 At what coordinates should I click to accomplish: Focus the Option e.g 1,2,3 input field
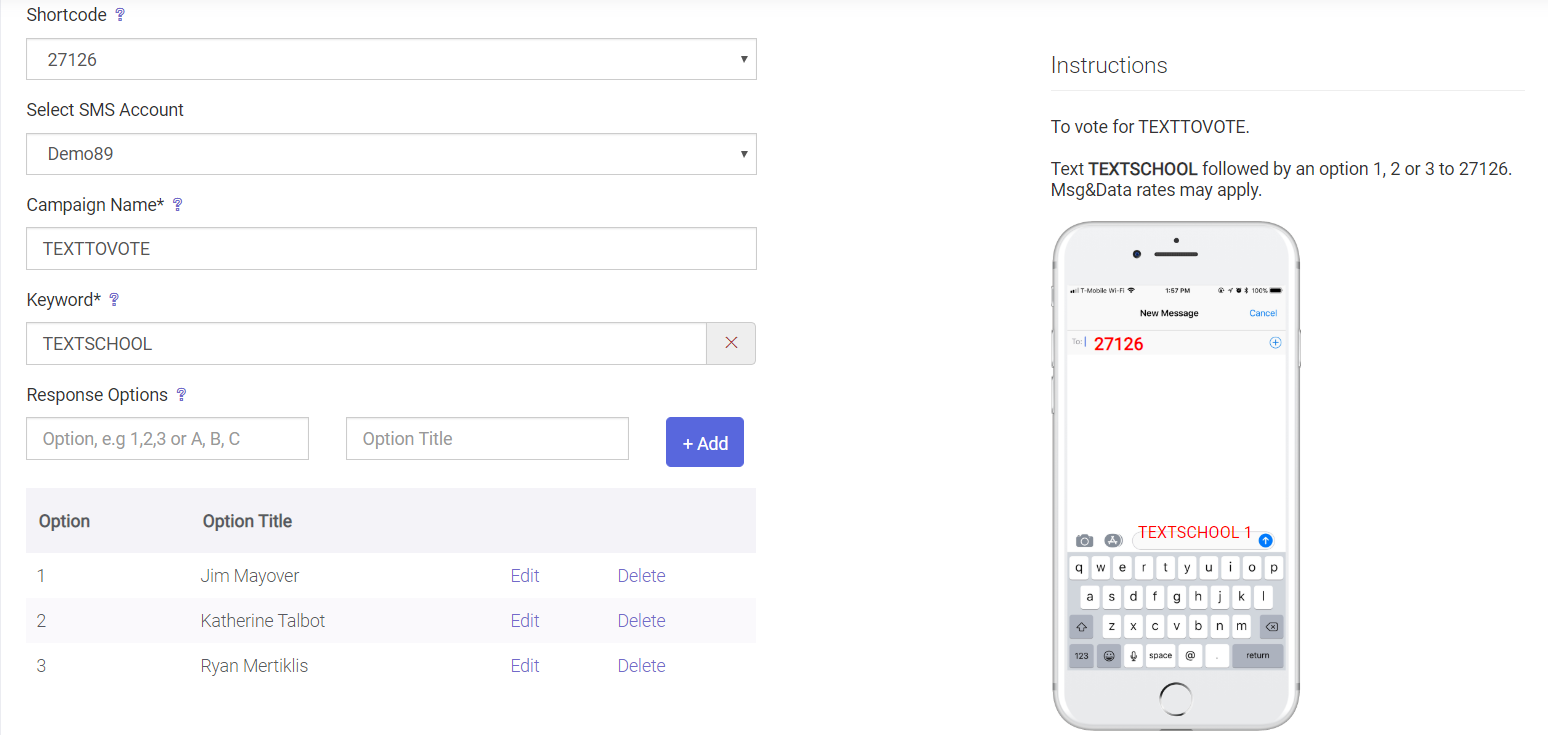point(167,439)
